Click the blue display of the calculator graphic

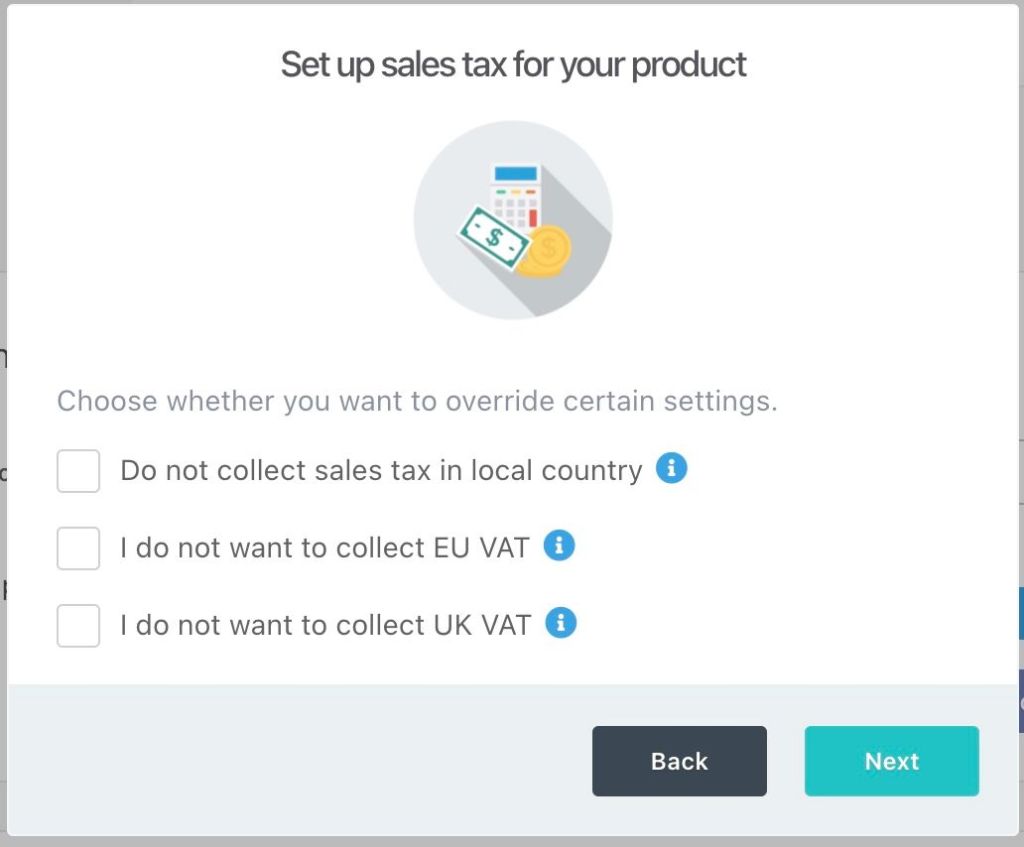(x=515, y=174)
